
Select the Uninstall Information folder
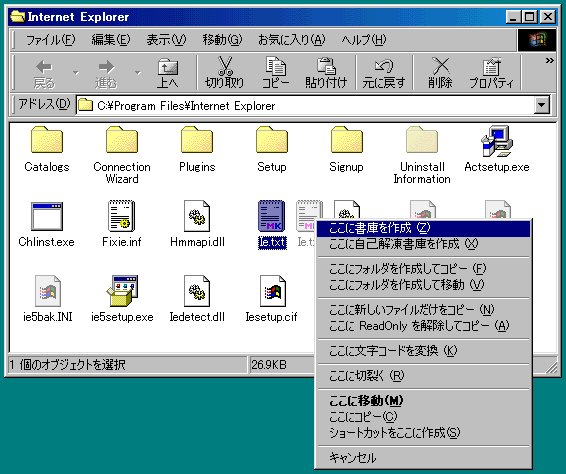point(422,139)
